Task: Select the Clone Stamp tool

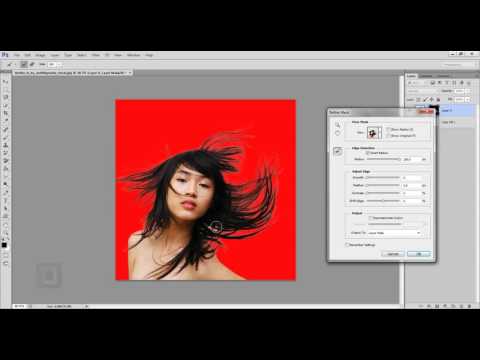Action: pyautogui.click(x=5, y=145)
